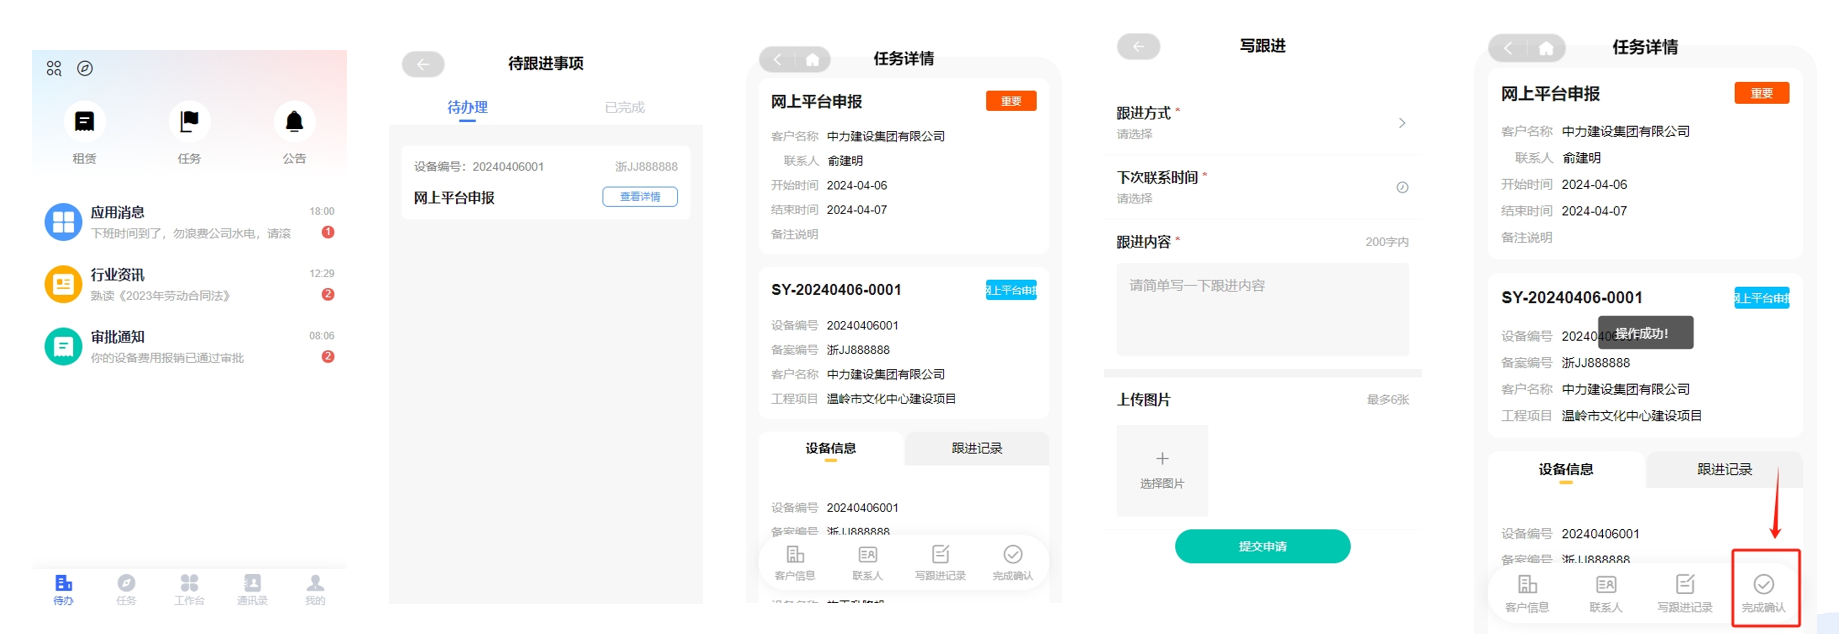Image resolution: width=1839 pixels, height=634 pixels.
Task: Go back from the 待跟进事项 page
Action: (423, 64)
